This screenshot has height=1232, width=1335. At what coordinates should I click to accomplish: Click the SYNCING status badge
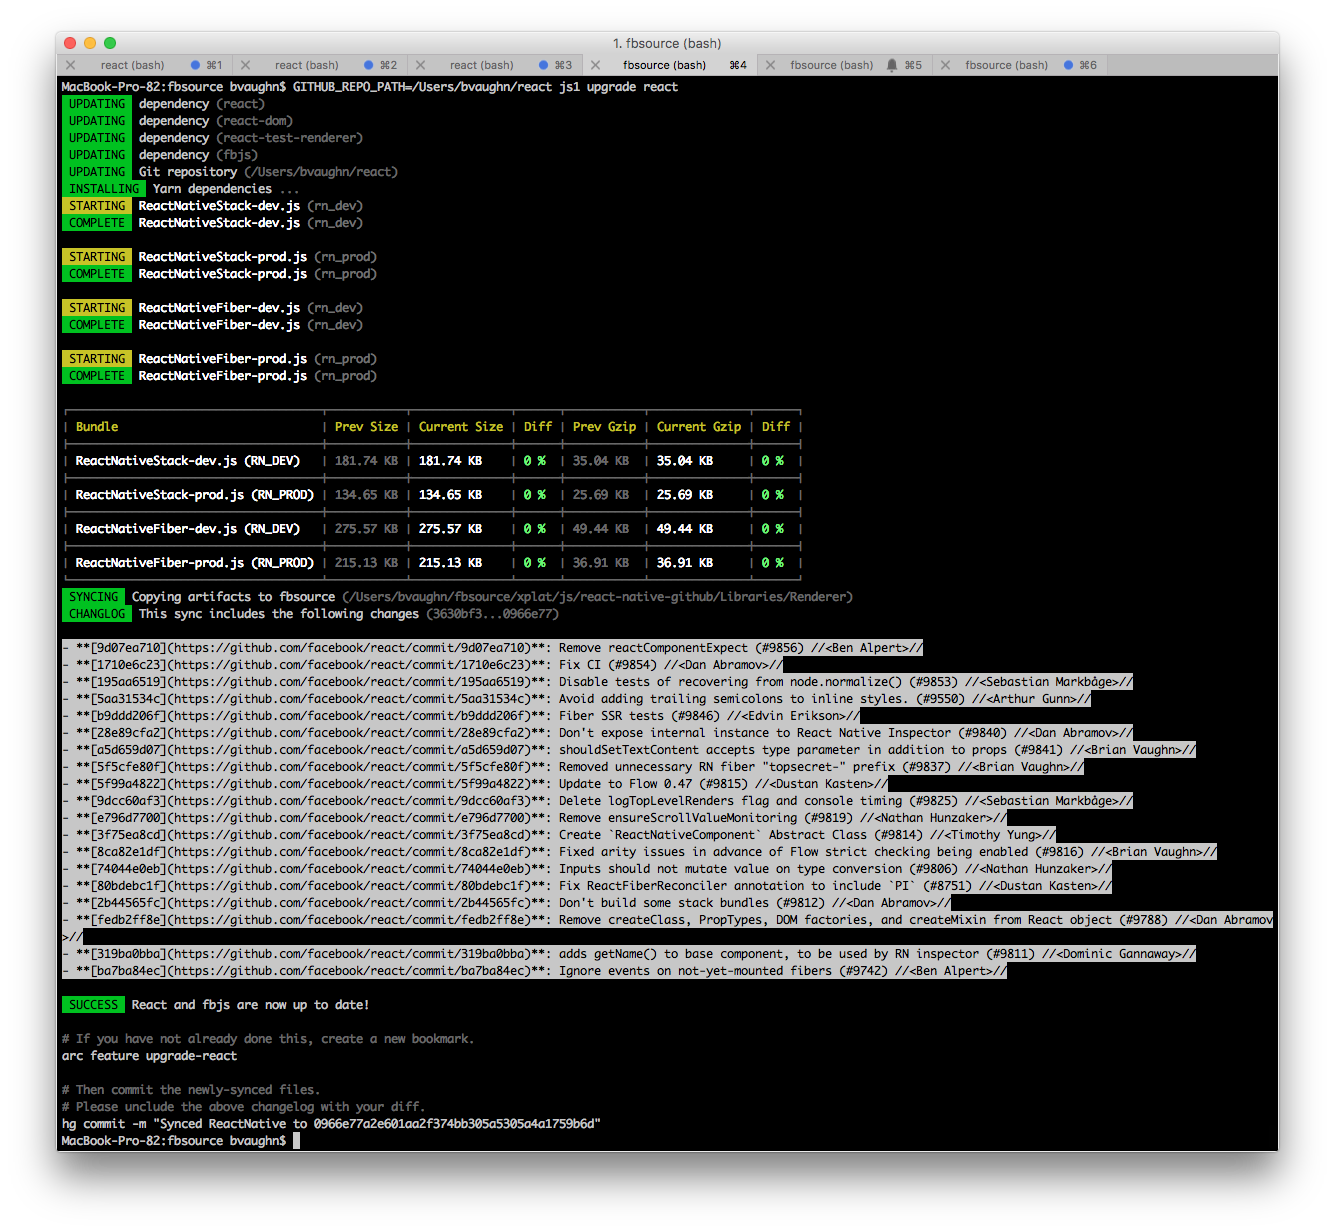(93, 597)
